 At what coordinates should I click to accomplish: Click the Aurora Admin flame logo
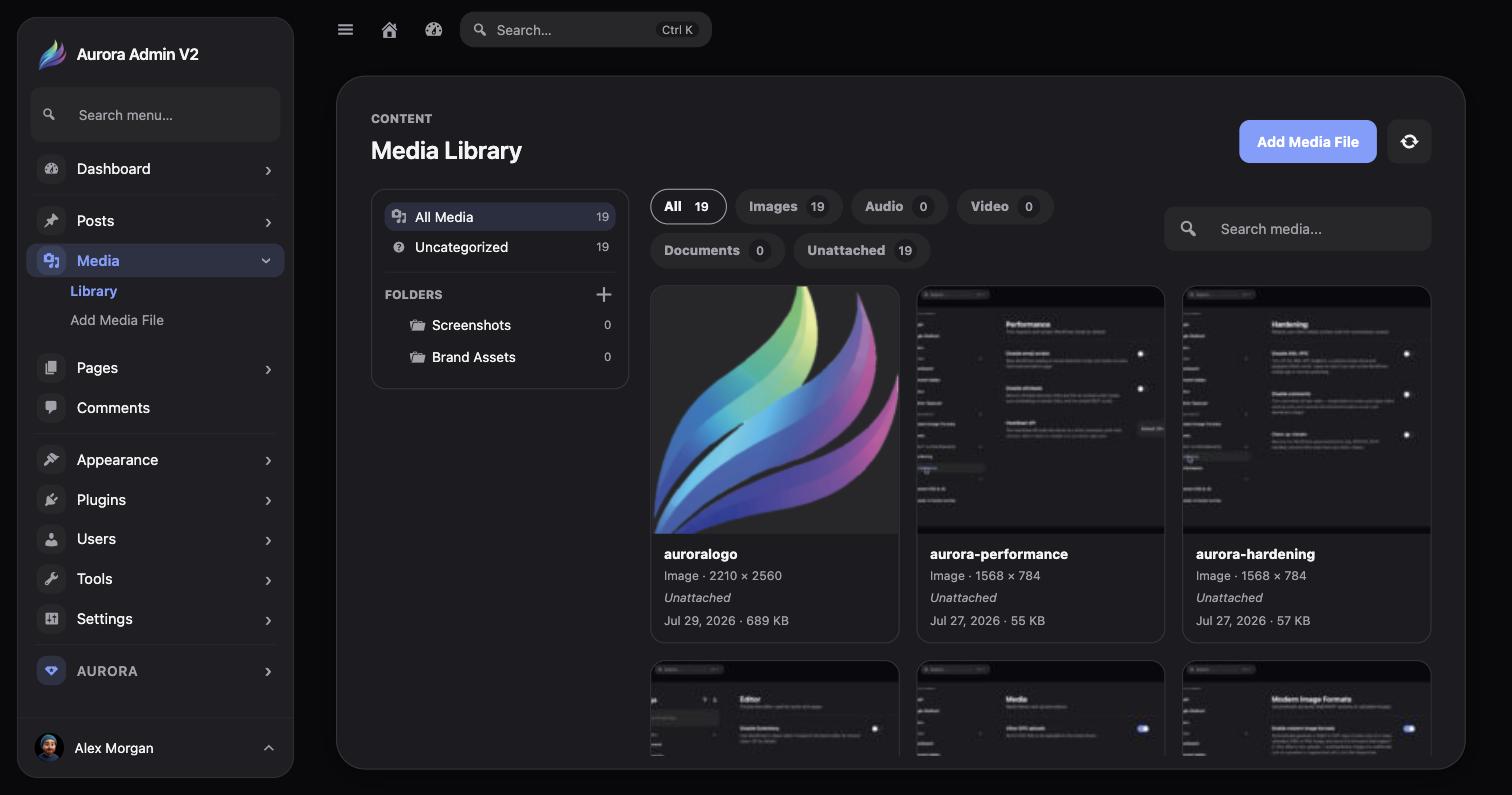(52, 55)
